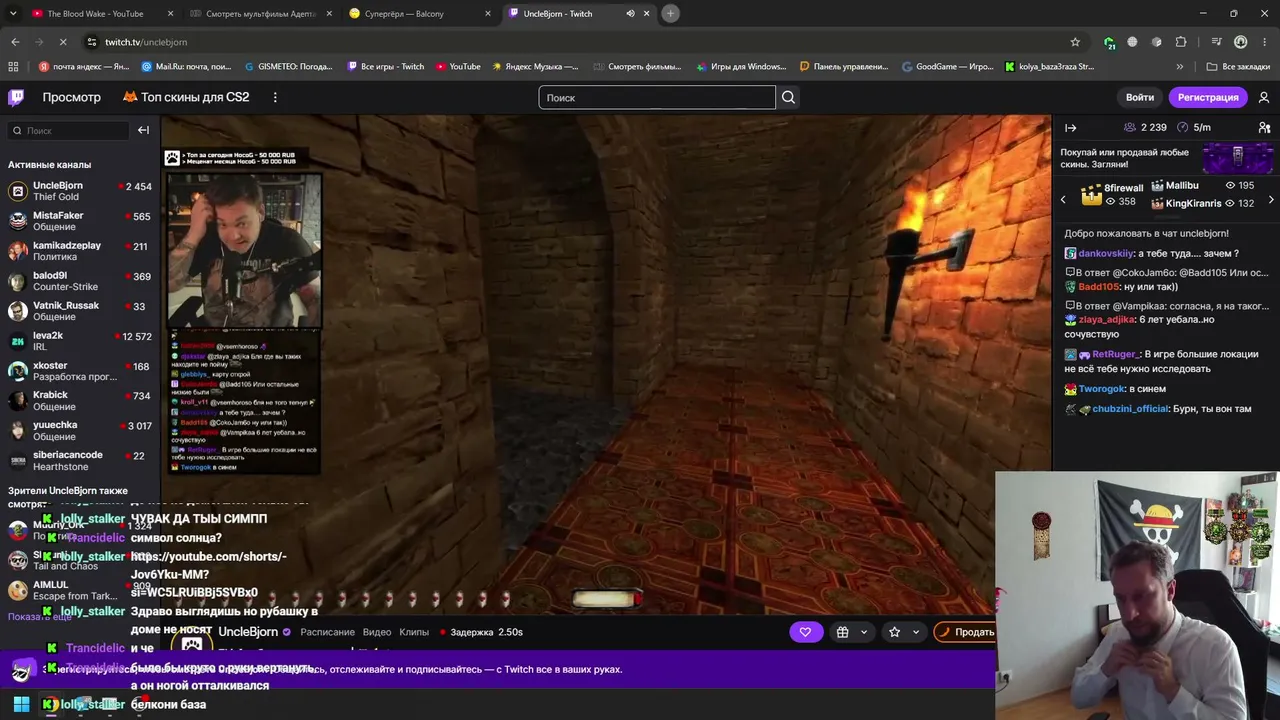Viewport: 1280px width, 720px height.
Task: Click the star subscribe icon
Action: 894,632
